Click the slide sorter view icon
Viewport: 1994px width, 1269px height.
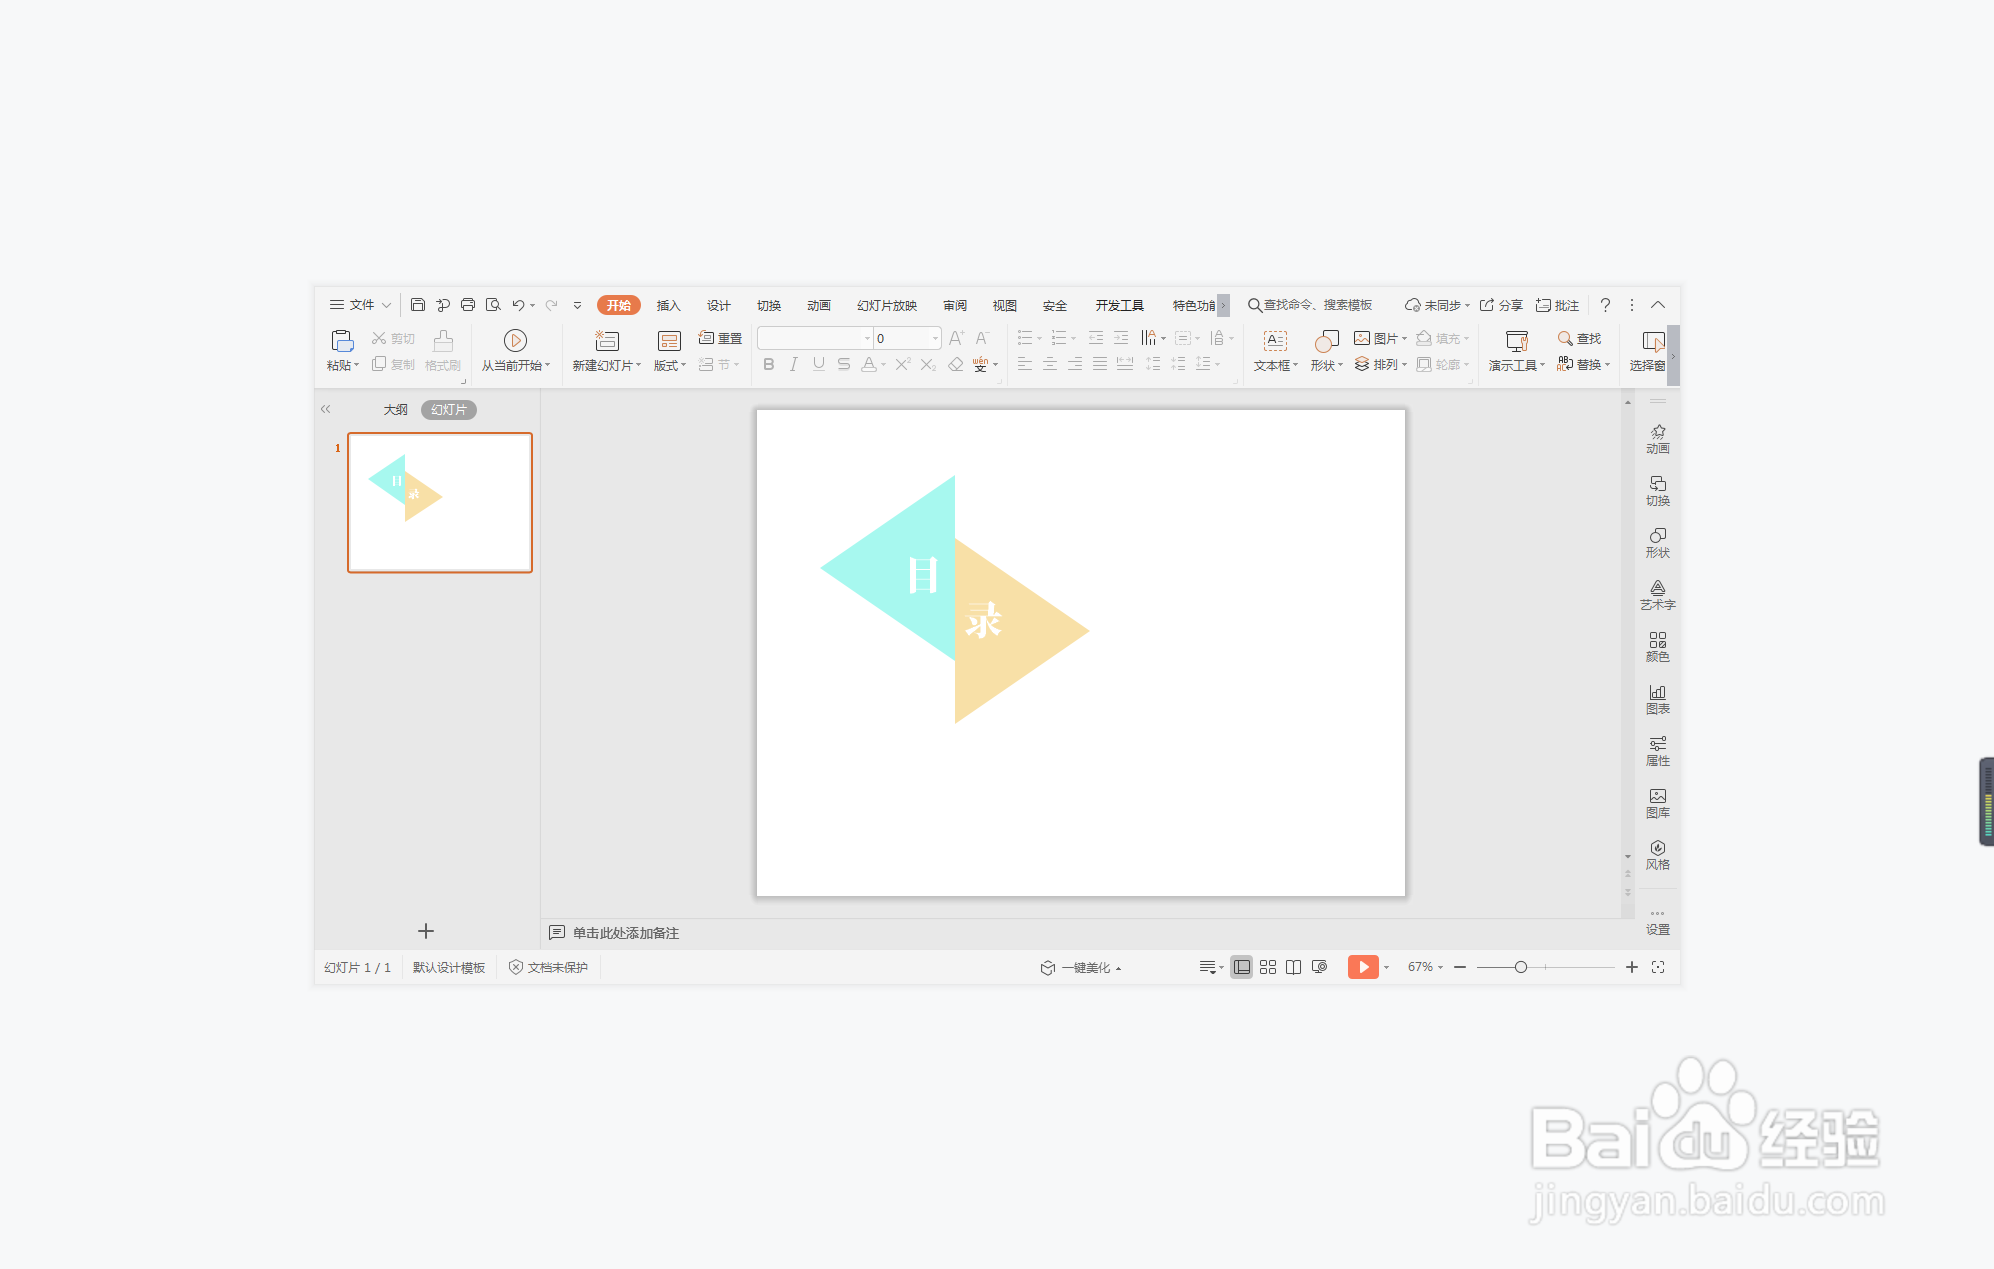[x=1268, y=967]
